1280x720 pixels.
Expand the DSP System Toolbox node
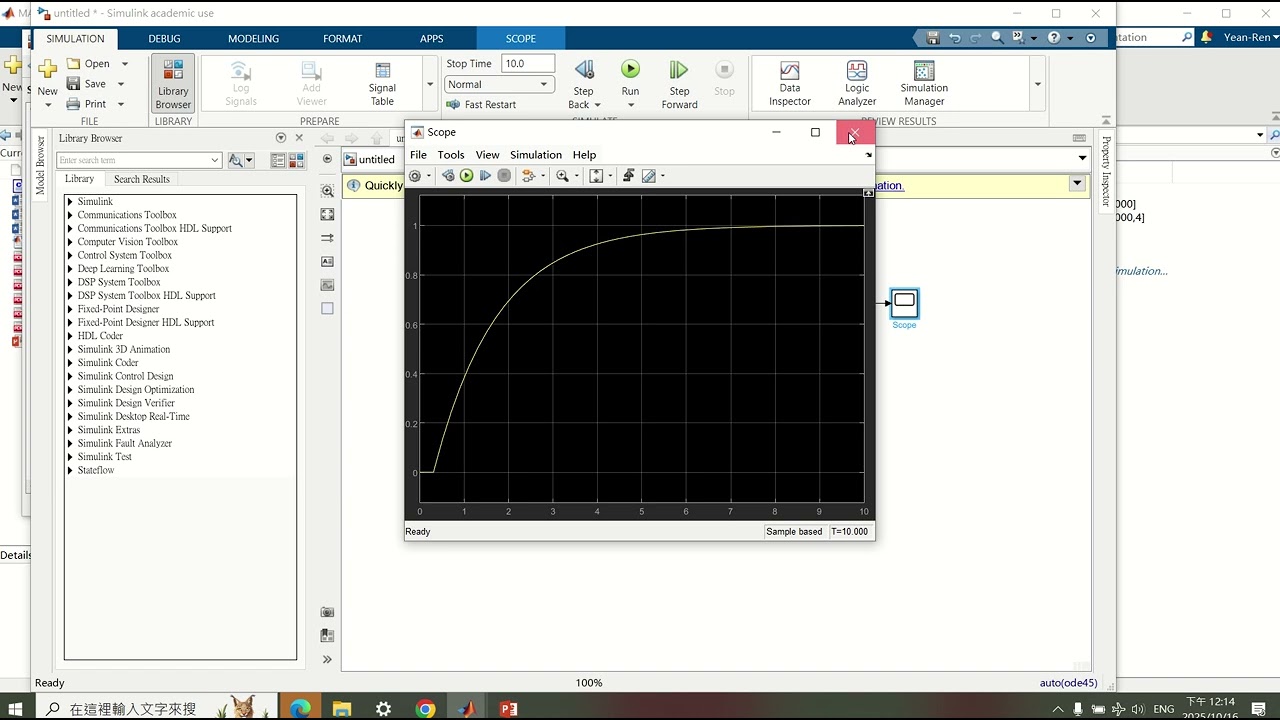pyautogui.click(x=70, y=282)
